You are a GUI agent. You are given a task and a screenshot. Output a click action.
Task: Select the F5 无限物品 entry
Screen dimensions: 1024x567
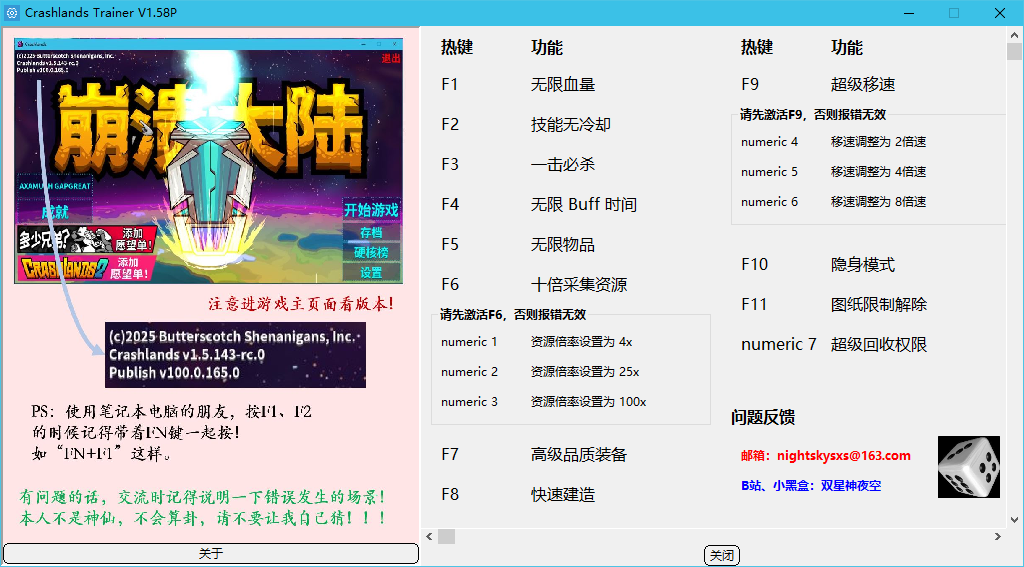coord(518,244)
